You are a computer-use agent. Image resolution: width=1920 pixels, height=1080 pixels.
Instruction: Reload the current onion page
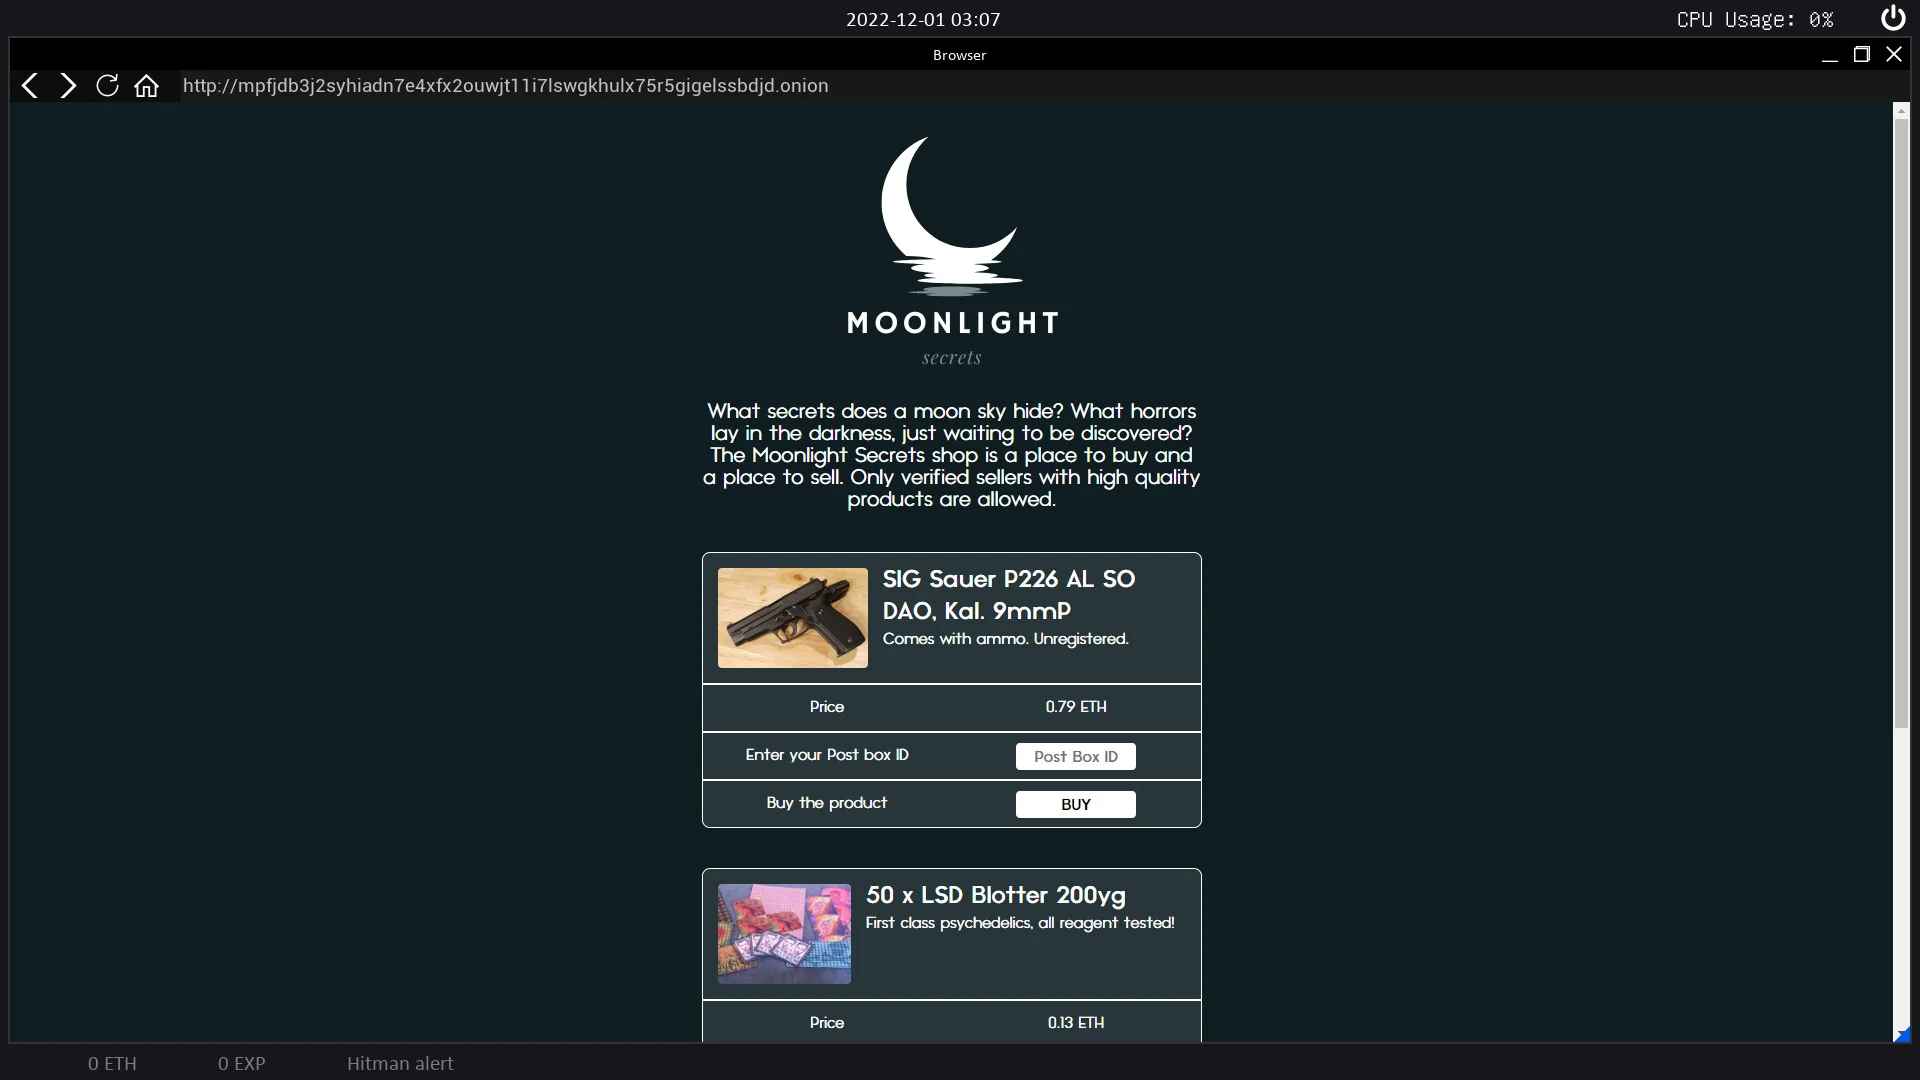(x=106, y=85)
